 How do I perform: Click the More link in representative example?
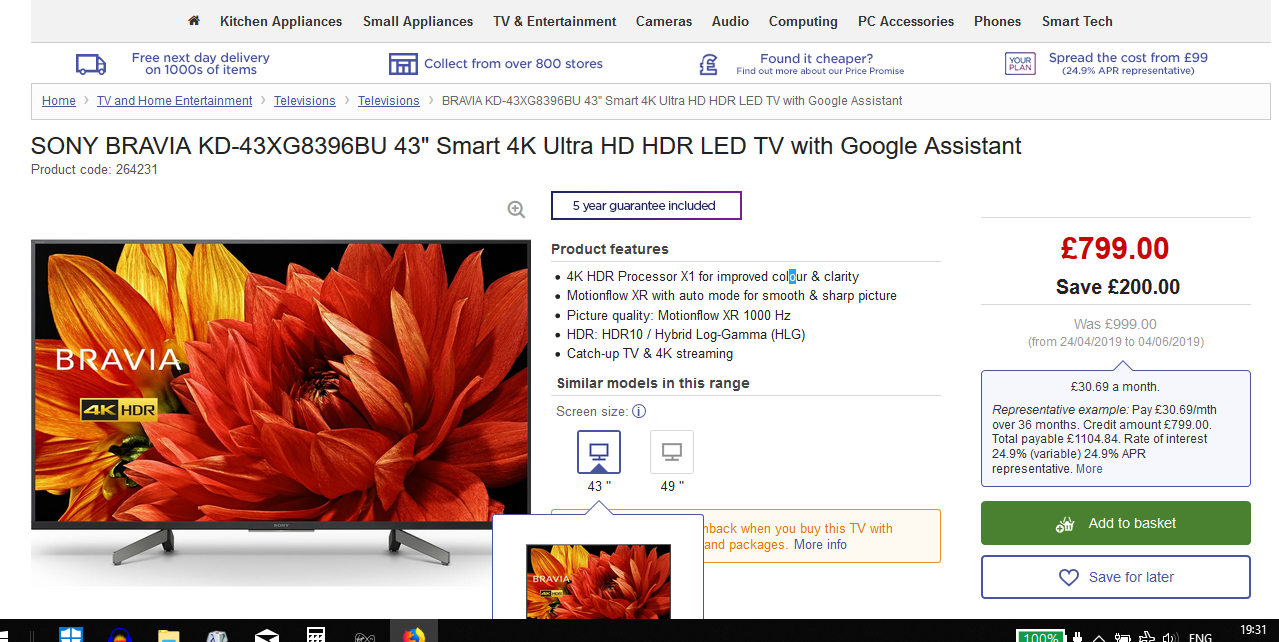(1089, 469)
